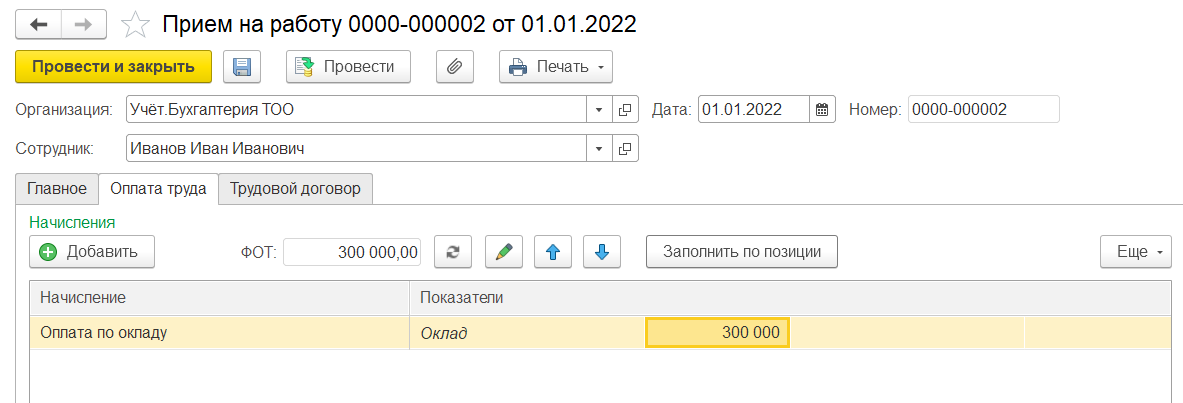Open attached files via paperclip icon
This screenshot has width=1183, height=403.
click(x=454, y=67)
